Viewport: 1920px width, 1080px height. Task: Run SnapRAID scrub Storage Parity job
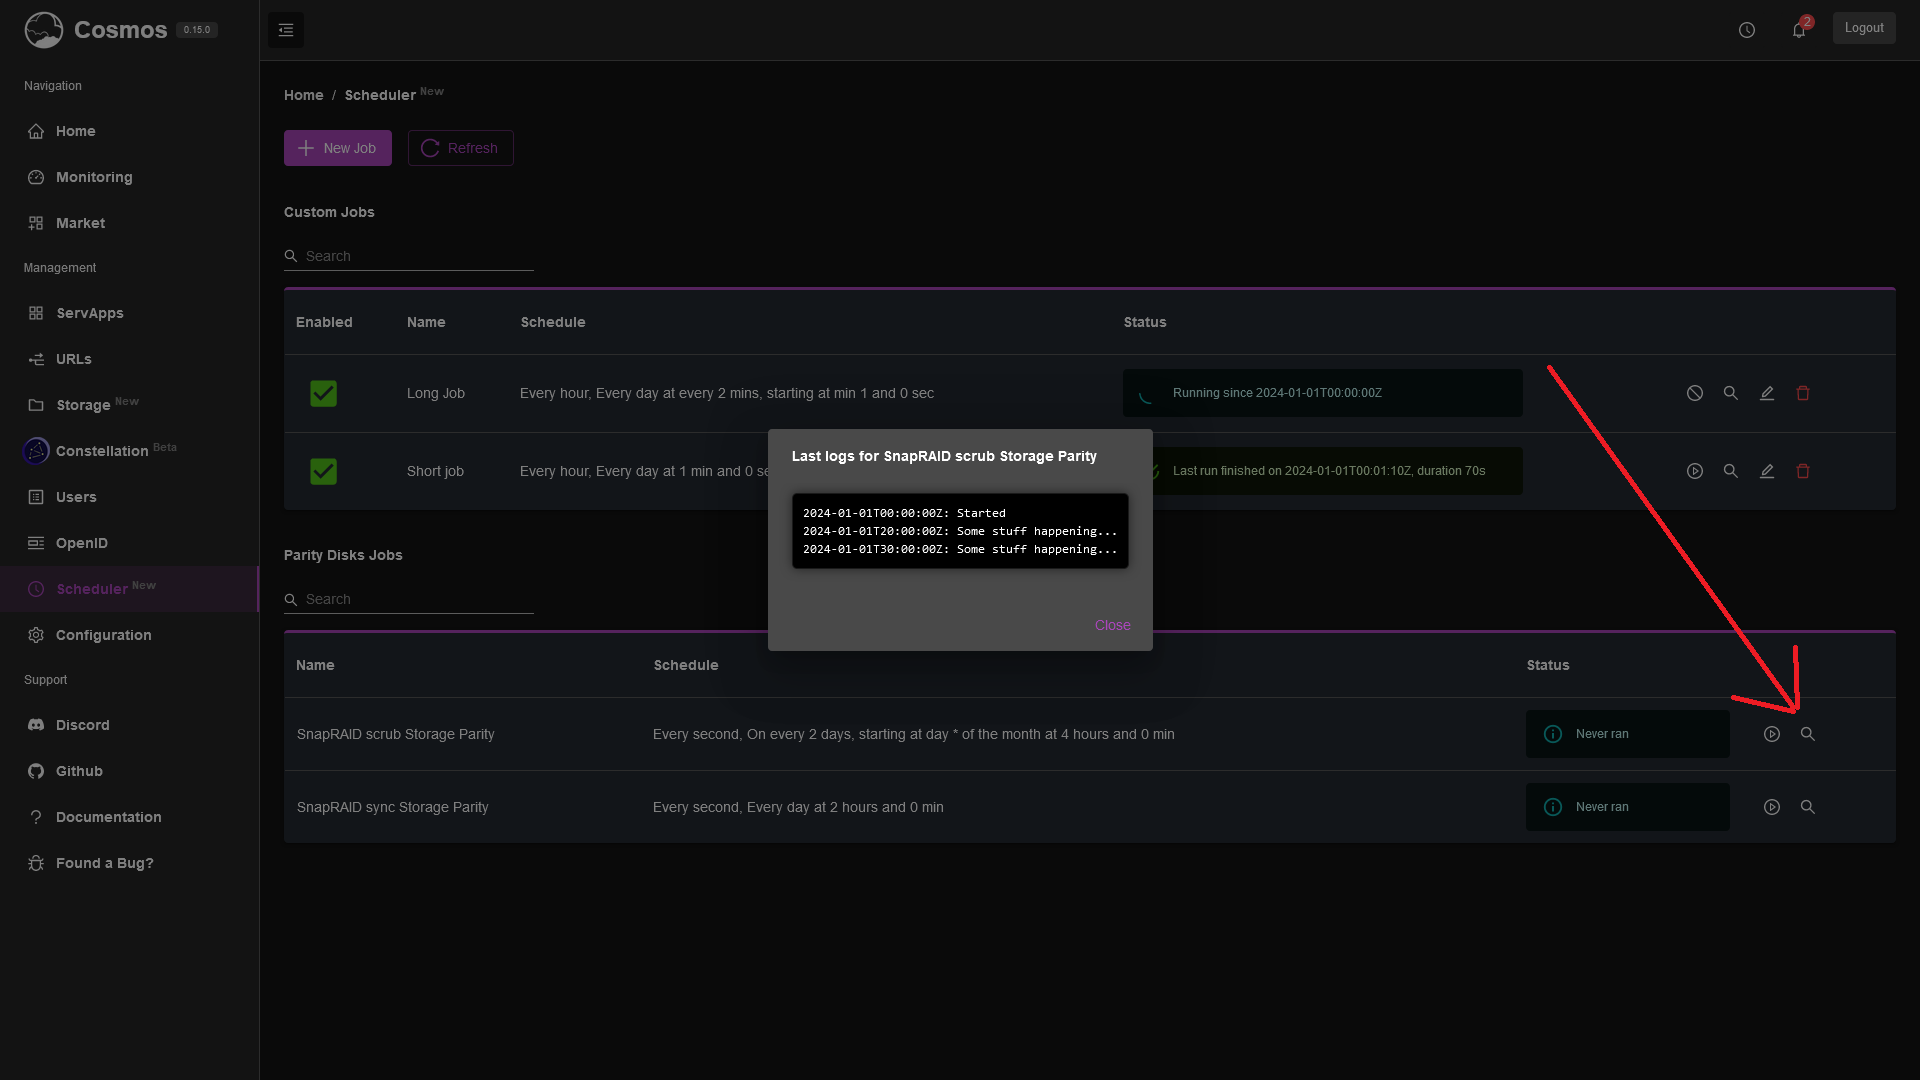click(x=1772, y=734)
